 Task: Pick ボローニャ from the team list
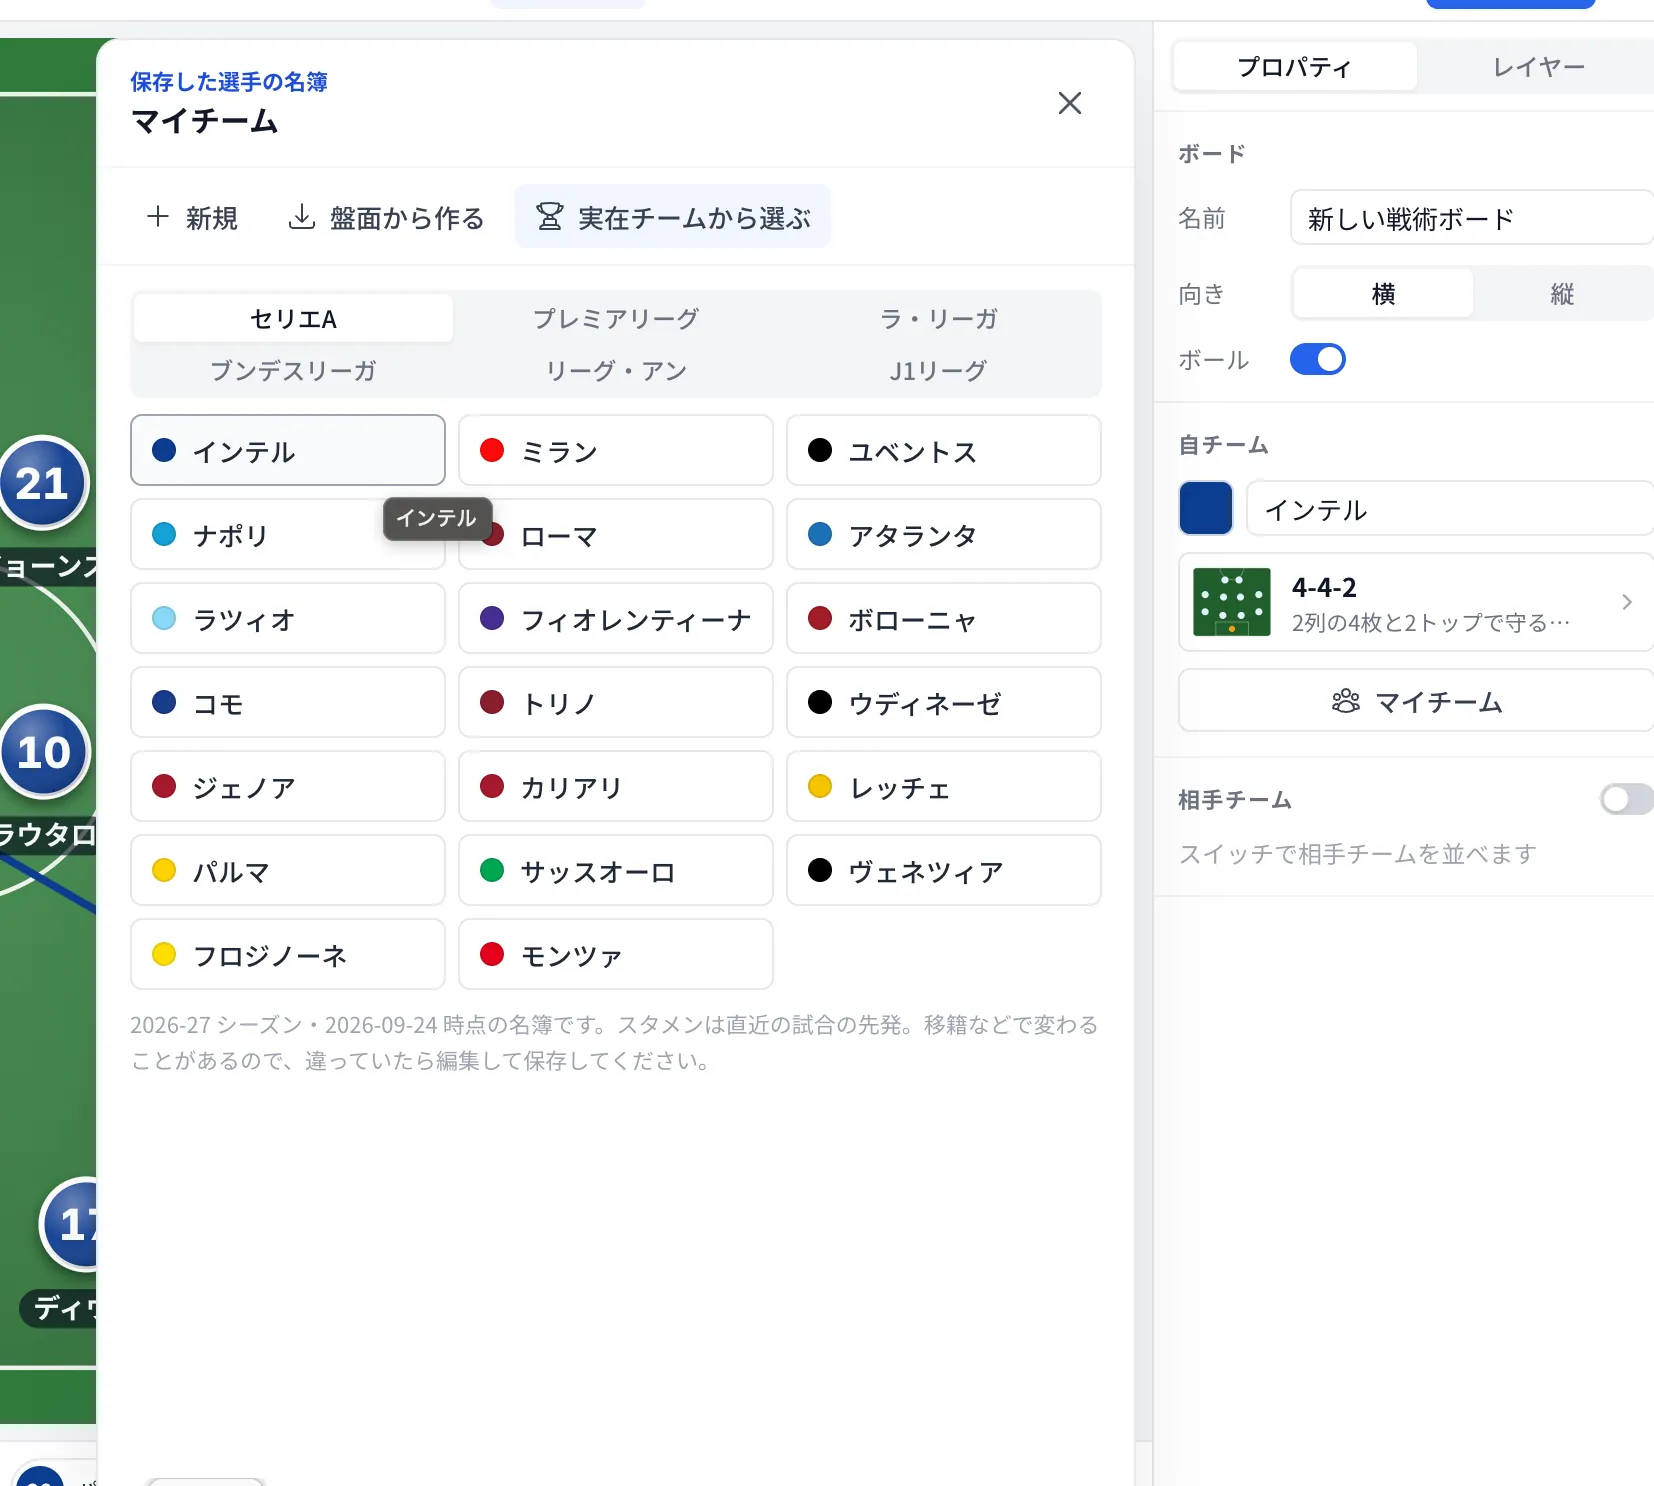[x=944, y=619]
